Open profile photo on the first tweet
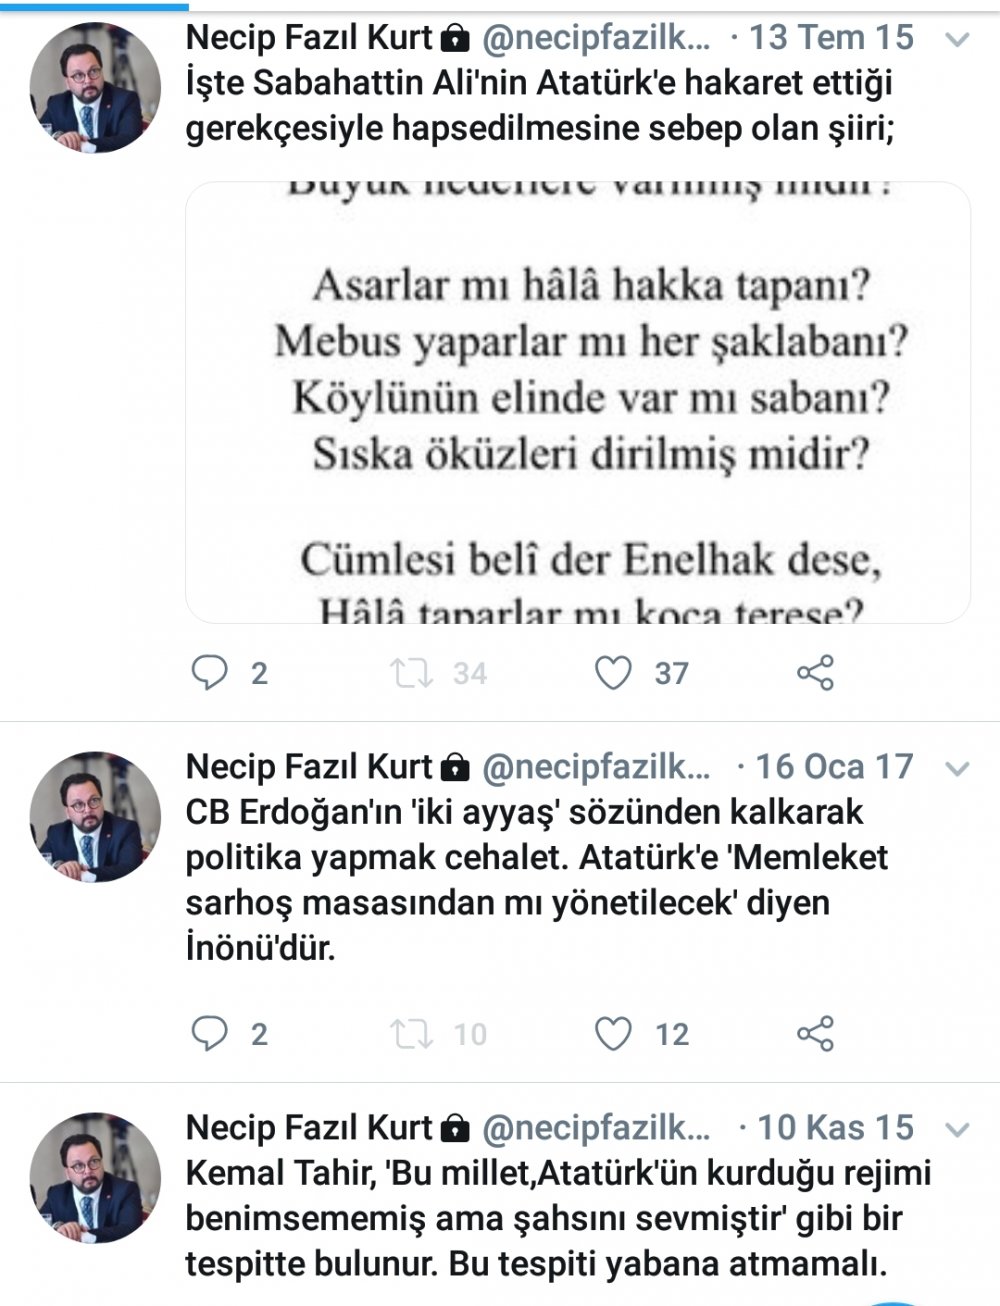 pos(96,88)
